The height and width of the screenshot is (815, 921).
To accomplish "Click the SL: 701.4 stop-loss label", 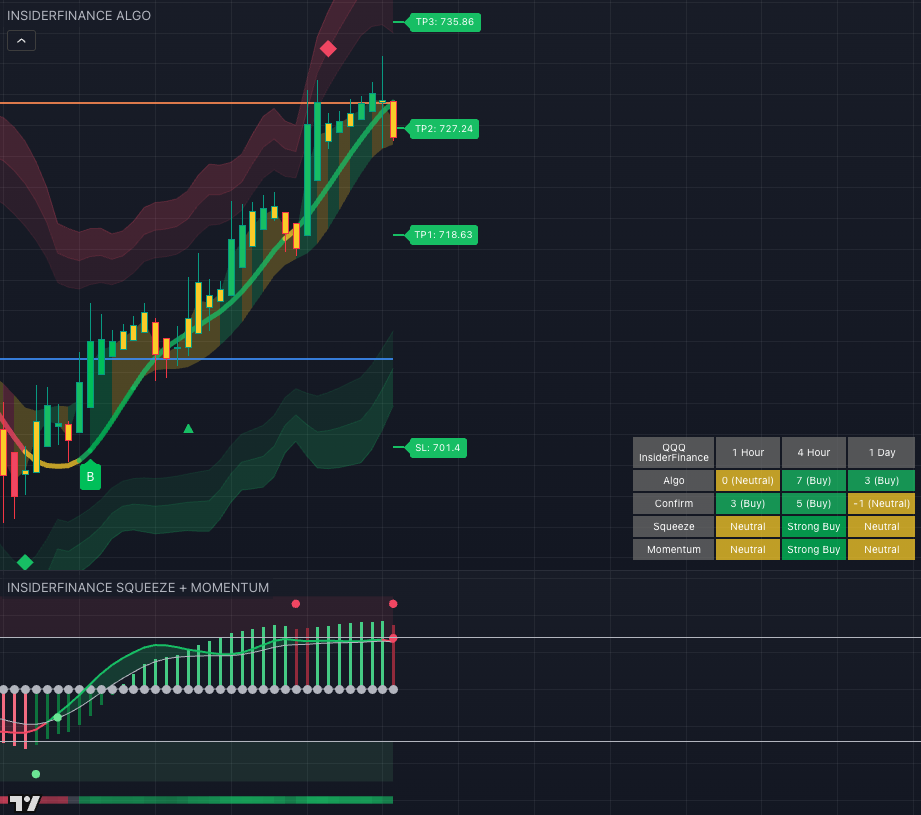I will (x=438, y=447).
